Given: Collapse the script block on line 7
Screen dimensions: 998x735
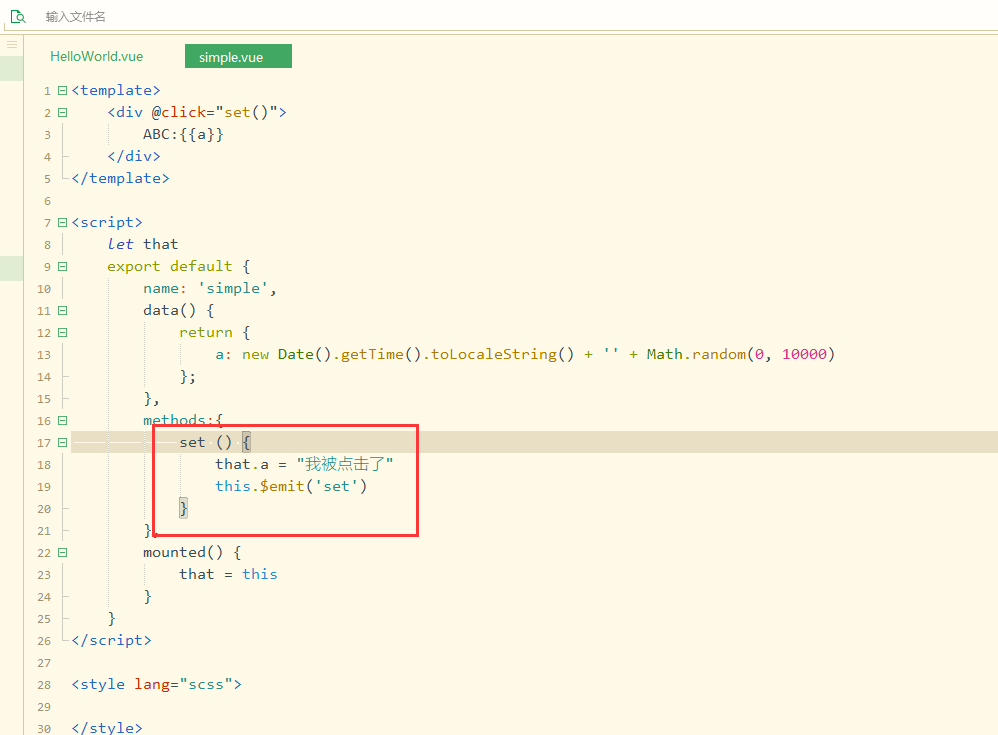Looking at the screenshot, I should point(62,223).
